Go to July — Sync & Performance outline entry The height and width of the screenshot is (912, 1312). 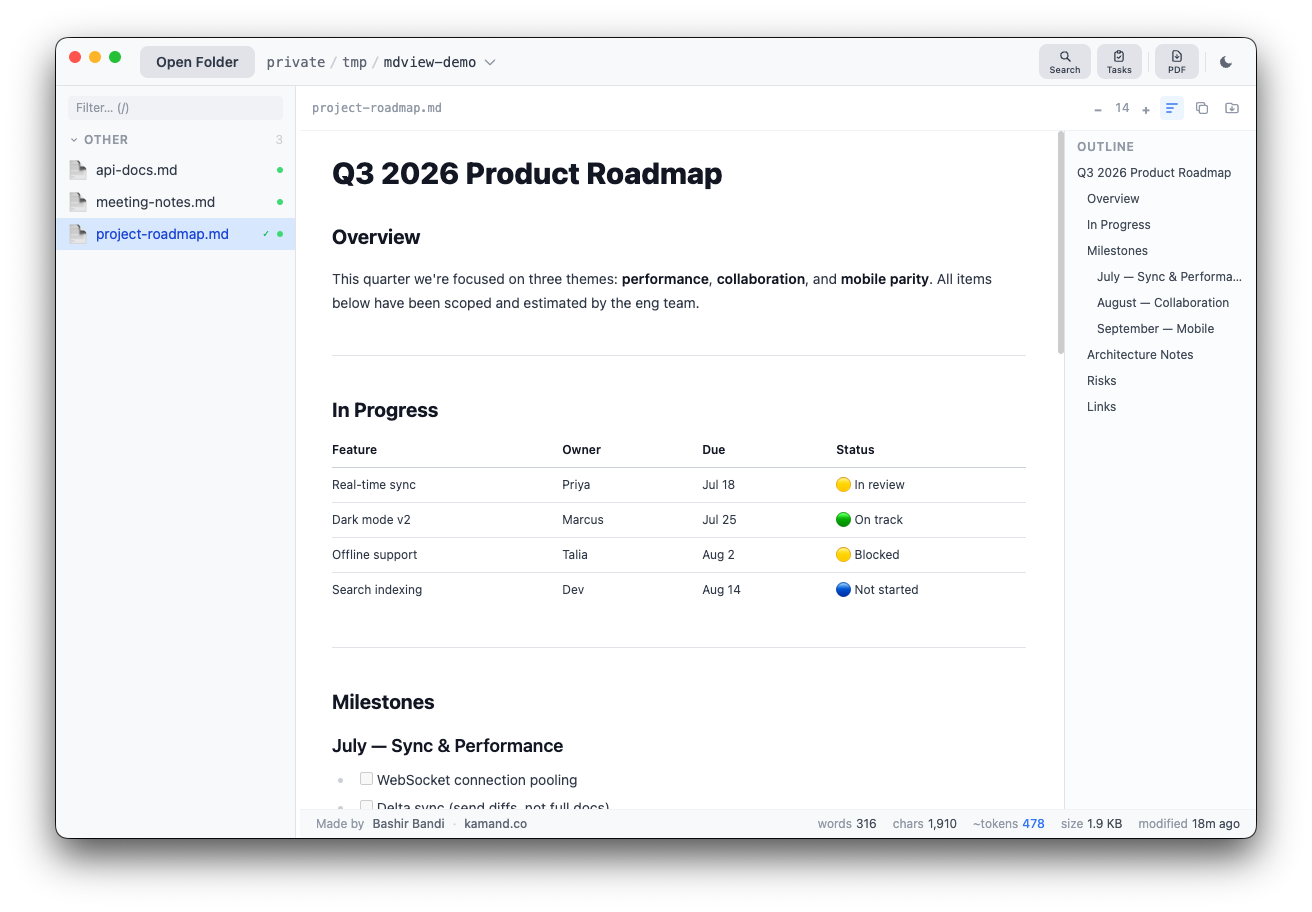[x=1169, y=277]
